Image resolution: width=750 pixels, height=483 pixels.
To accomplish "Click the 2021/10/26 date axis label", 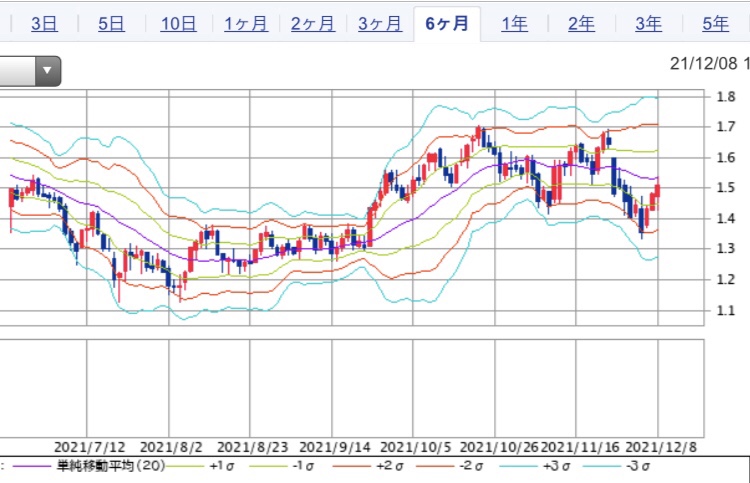I will 499,448.
